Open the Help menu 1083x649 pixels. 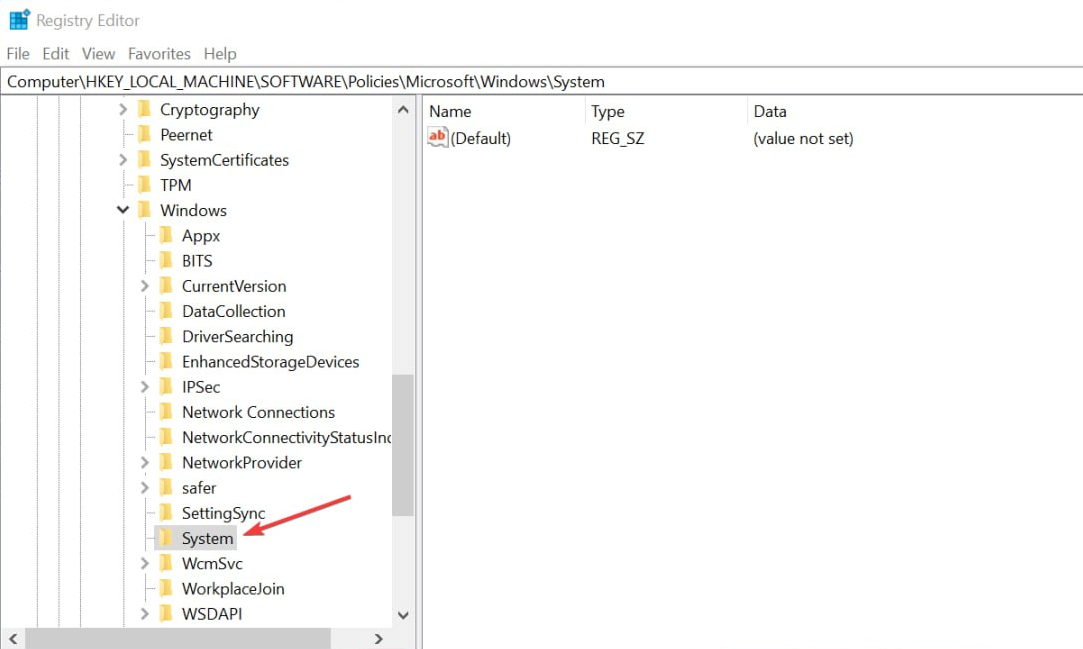(220, 54)
